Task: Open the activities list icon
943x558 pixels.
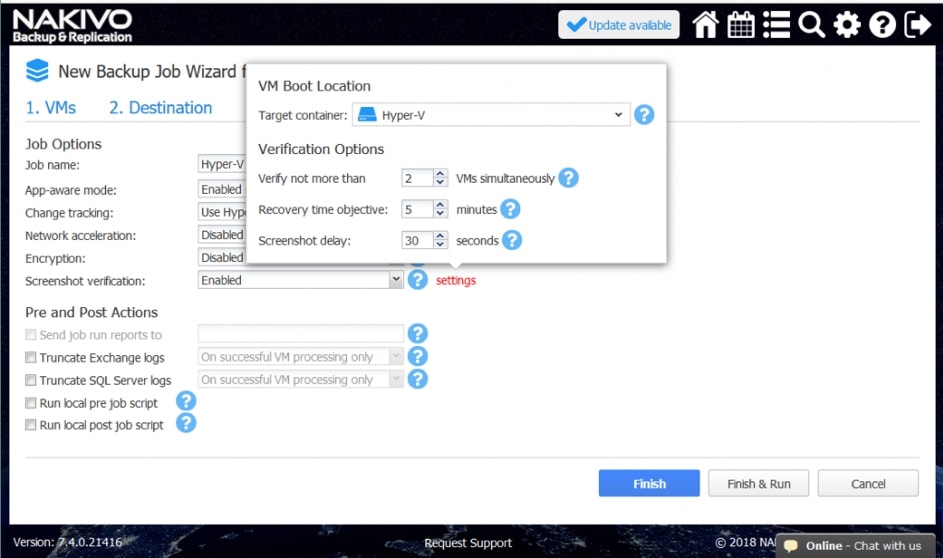Action: click(x=776, y=25)
